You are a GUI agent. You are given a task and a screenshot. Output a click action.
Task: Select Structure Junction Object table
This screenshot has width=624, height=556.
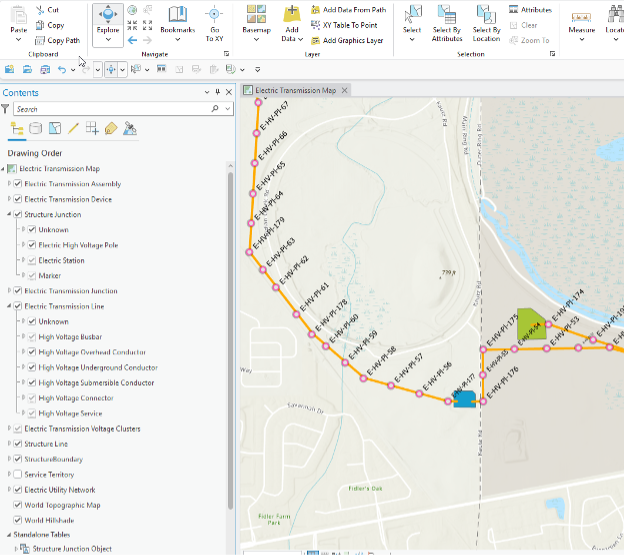(72, 549)
